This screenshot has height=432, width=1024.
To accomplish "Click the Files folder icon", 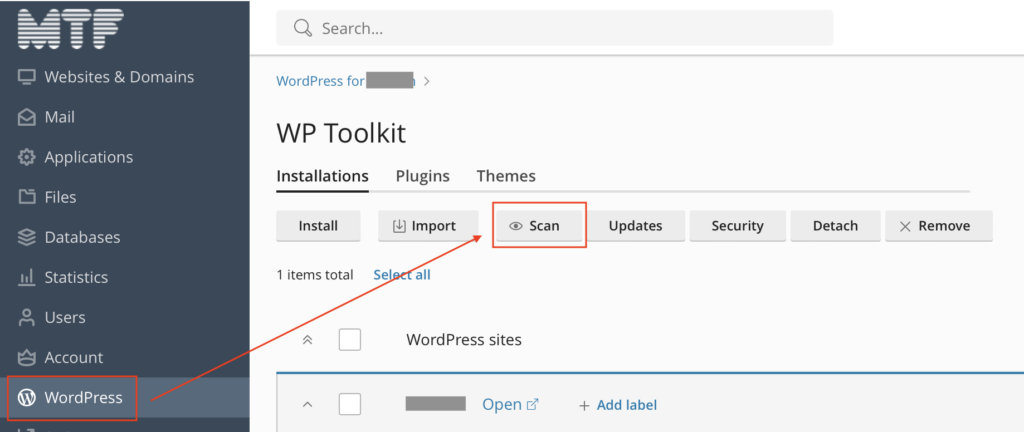I will [27, 197].
